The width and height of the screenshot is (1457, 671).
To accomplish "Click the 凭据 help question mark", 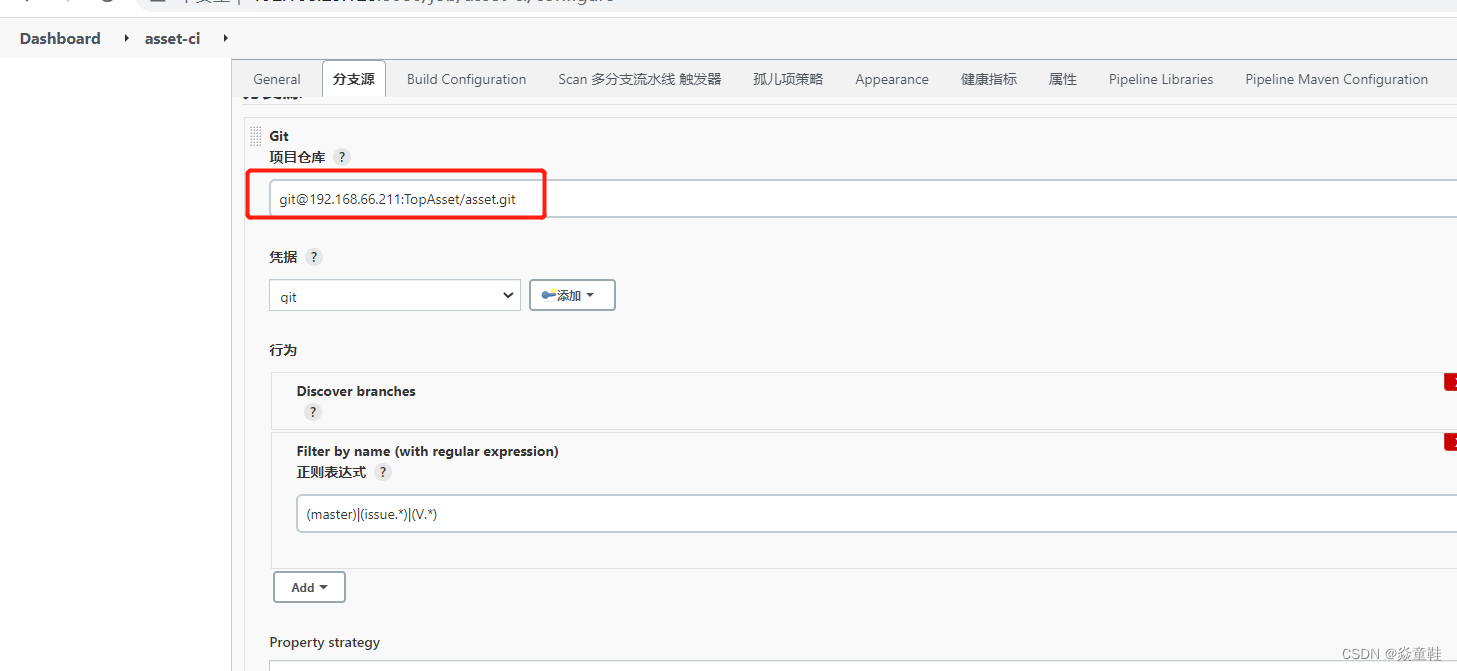I will coord(313,257).
